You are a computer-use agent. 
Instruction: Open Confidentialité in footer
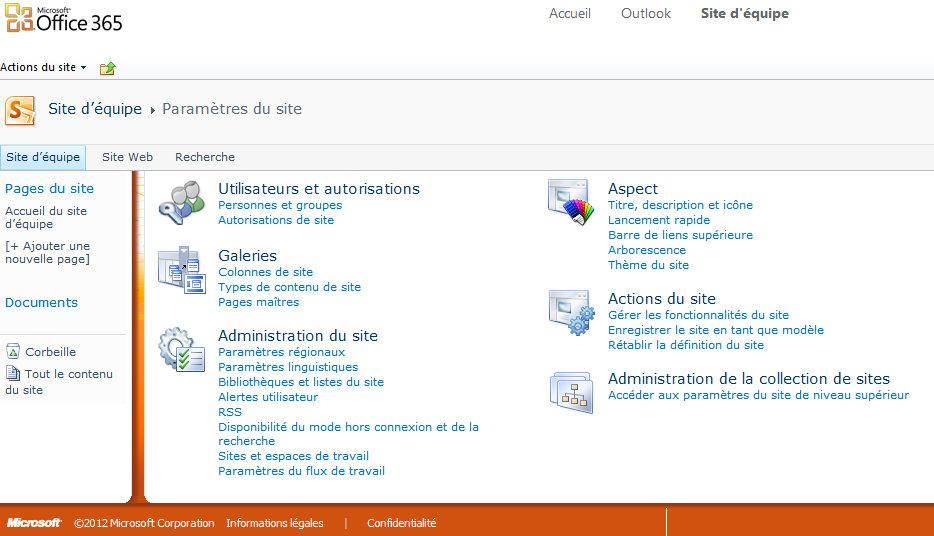(401, 523)
